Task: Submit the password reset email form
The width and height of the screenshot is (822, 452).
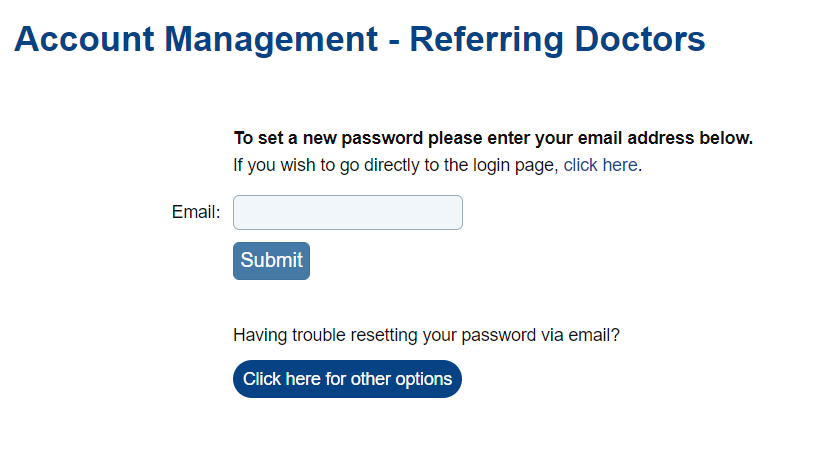Action: [x=271, y=261]
